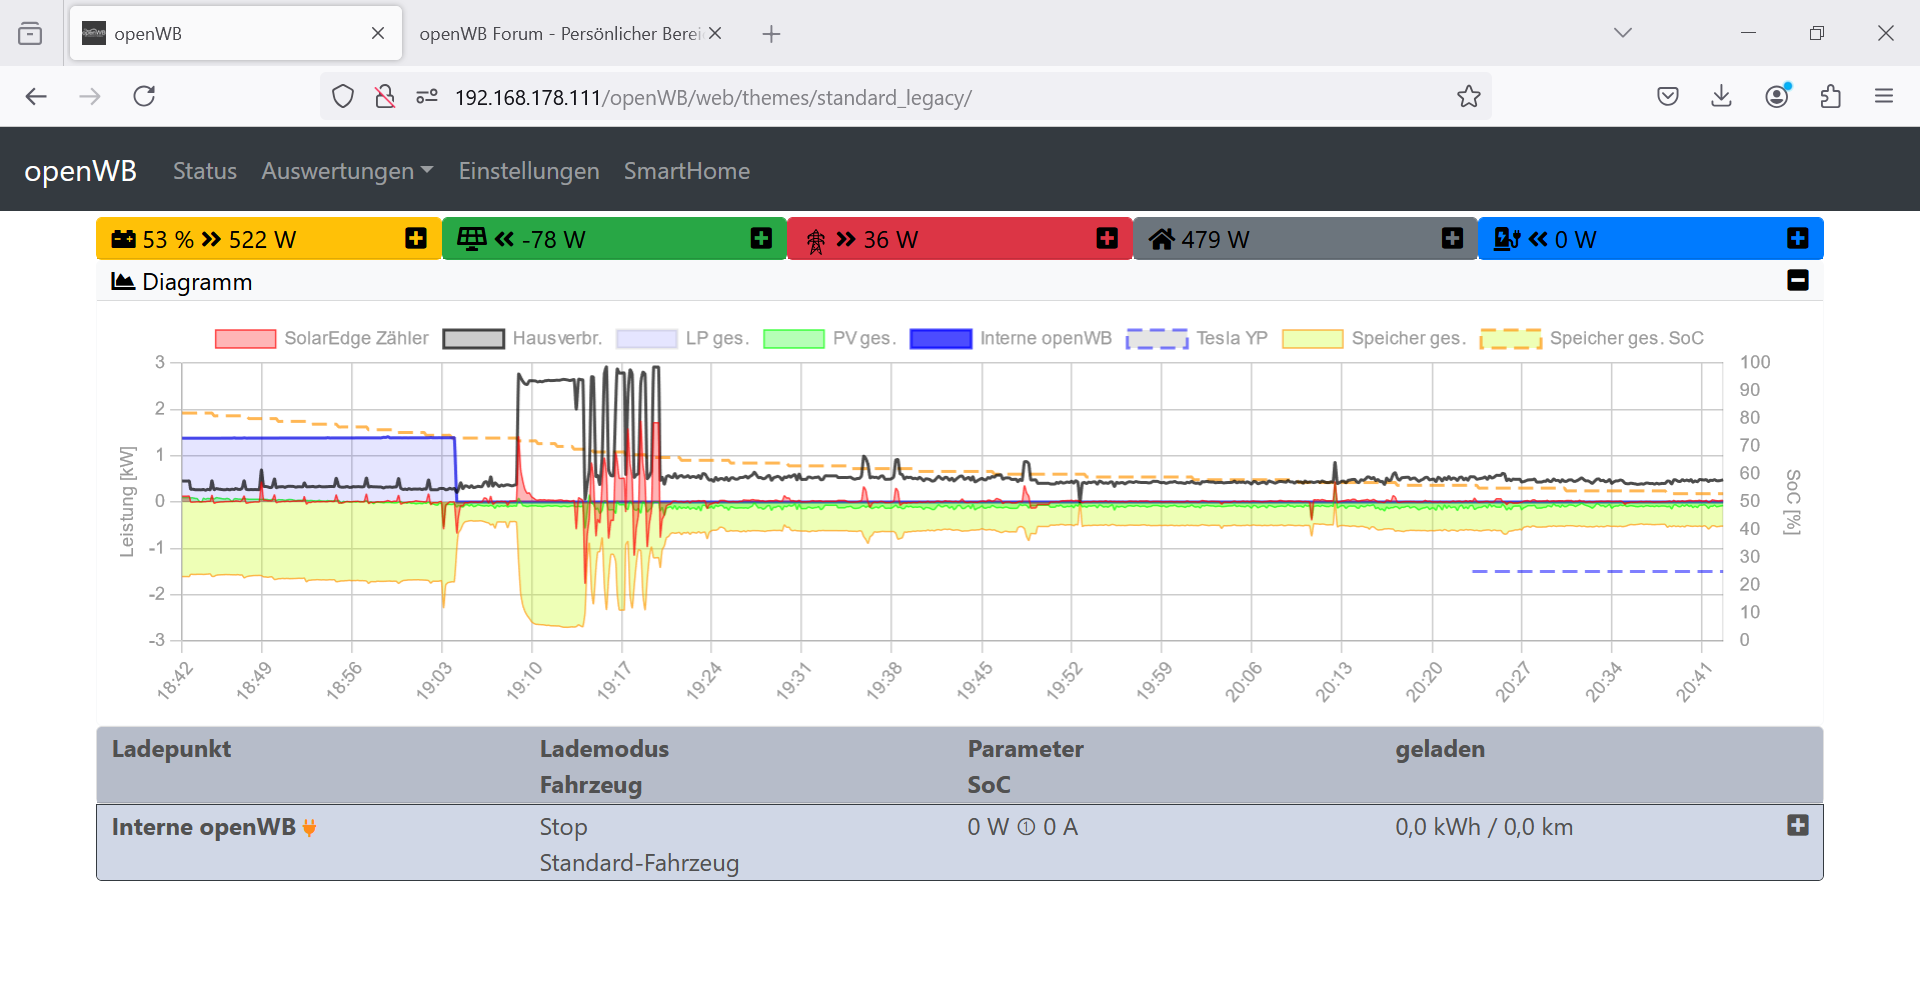Click the insecure connection lock icon
This screenshot has height=1008, width=1920.
pyautogui.click(x=385, y=97)
